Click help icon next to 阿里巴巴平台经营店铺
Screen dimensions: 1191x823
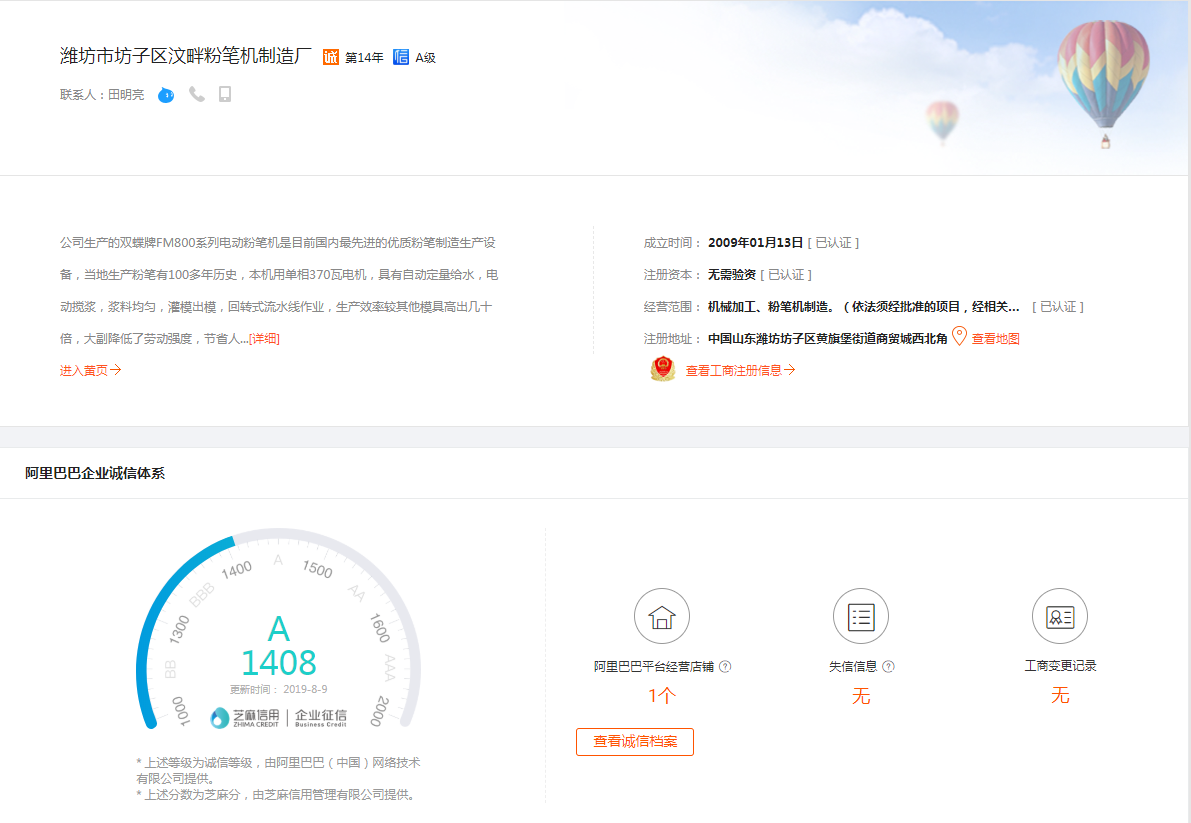point(725,667)
